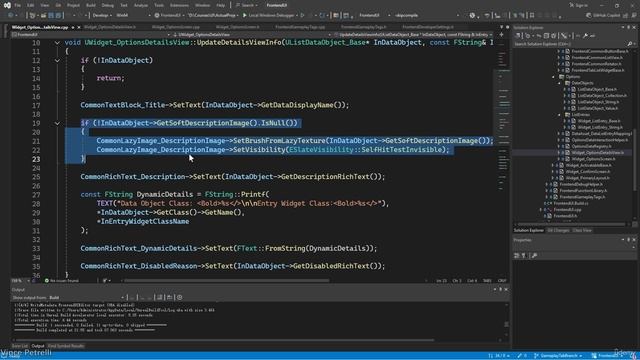Switch to Widget_OptionsScreen.cpp editor tab
This screenshot has height=360, width=640.
[x=176, y=27]
